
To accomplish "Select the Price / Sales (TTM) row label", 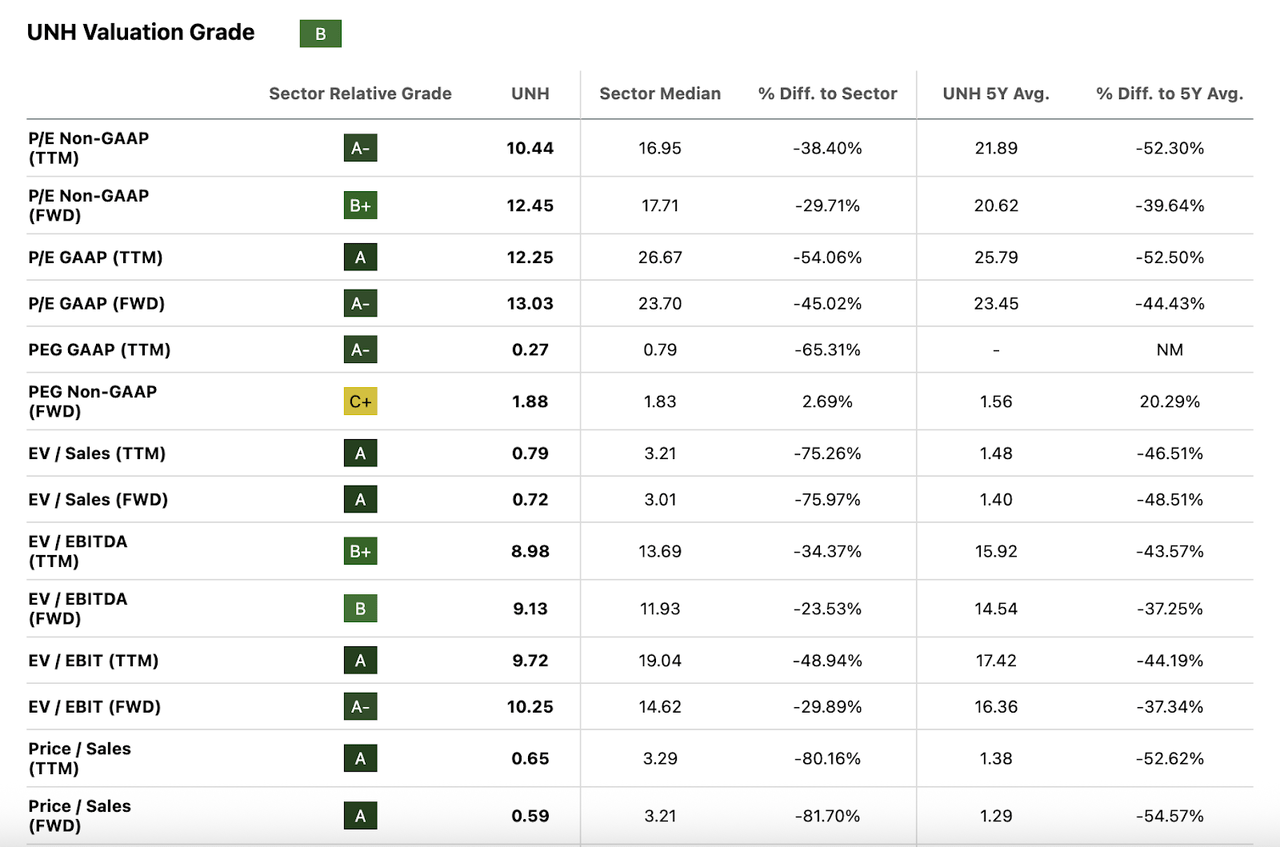I will tap(79, 759).
